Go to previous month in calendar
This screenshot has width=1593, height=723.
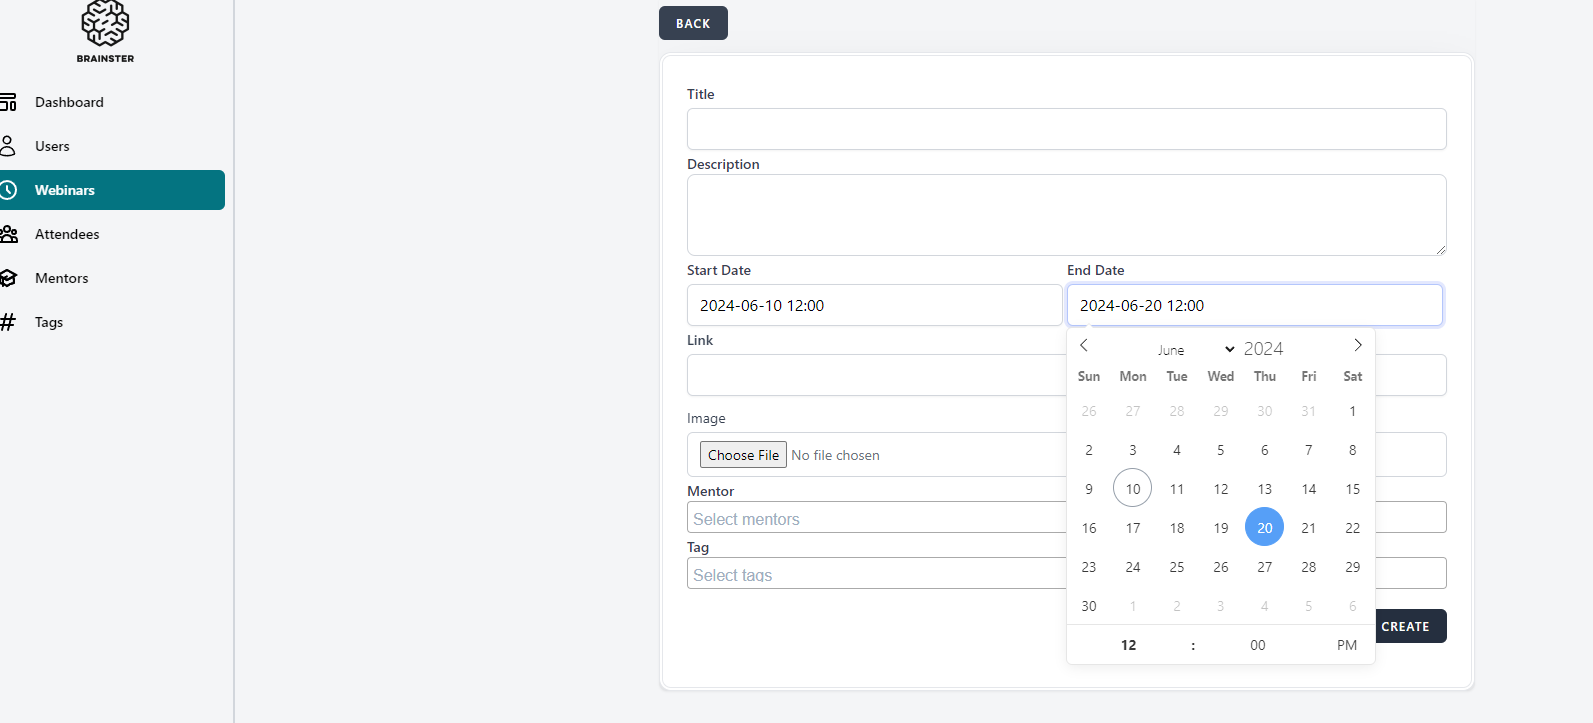tap(1084, 346)
